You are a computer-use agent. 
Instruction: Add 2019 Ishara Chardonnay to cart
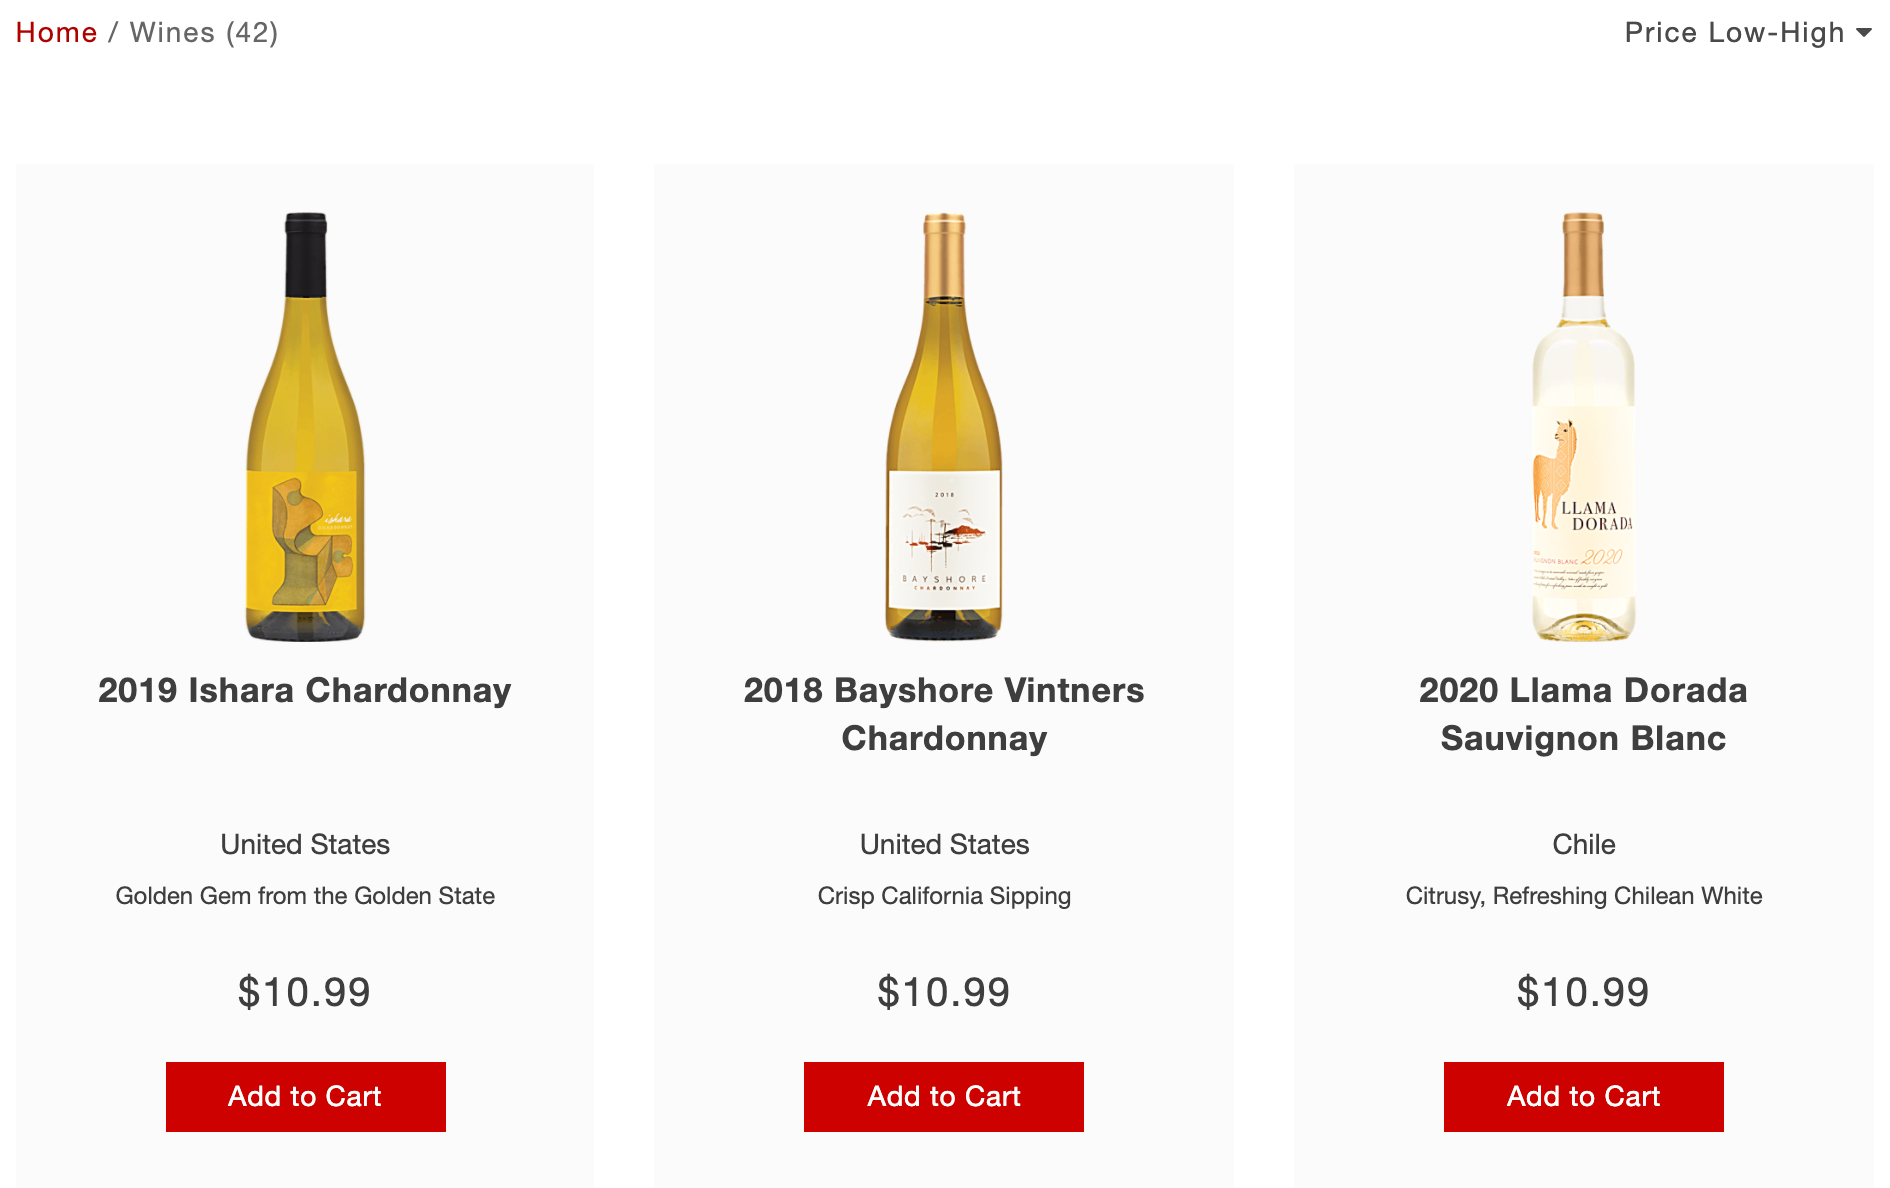coord(305,1096)
